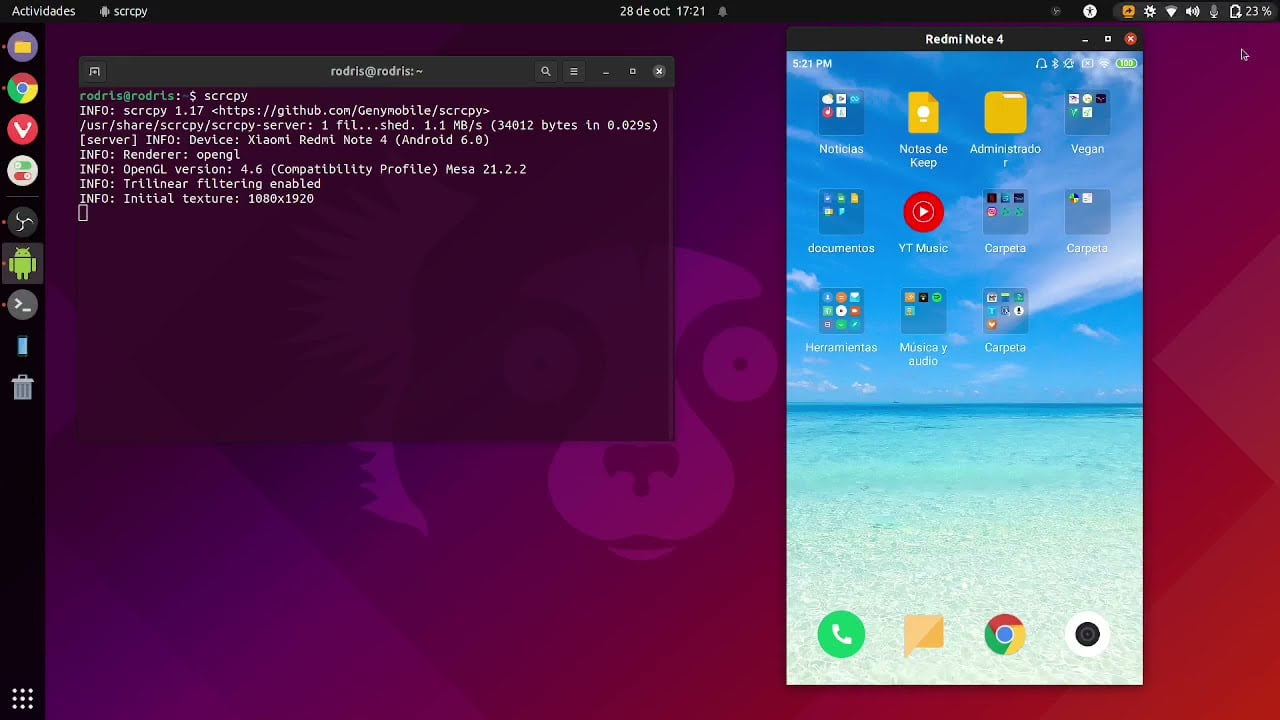Screen dimensions: 1280x720
Task: Show applications grid in dock
Action: pos(22,697)
